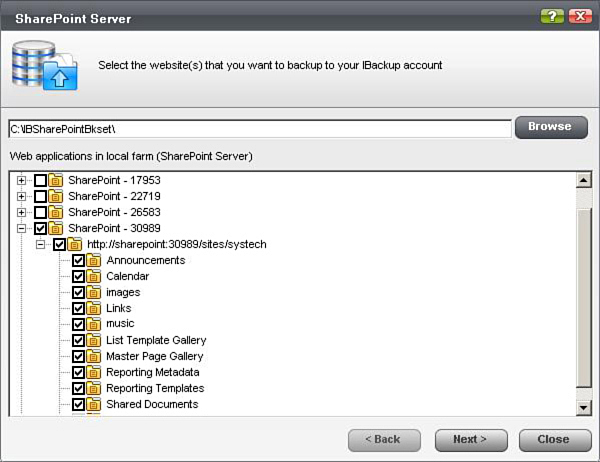Click folder icon beside SharePoint - 26583

pos(56,212)
